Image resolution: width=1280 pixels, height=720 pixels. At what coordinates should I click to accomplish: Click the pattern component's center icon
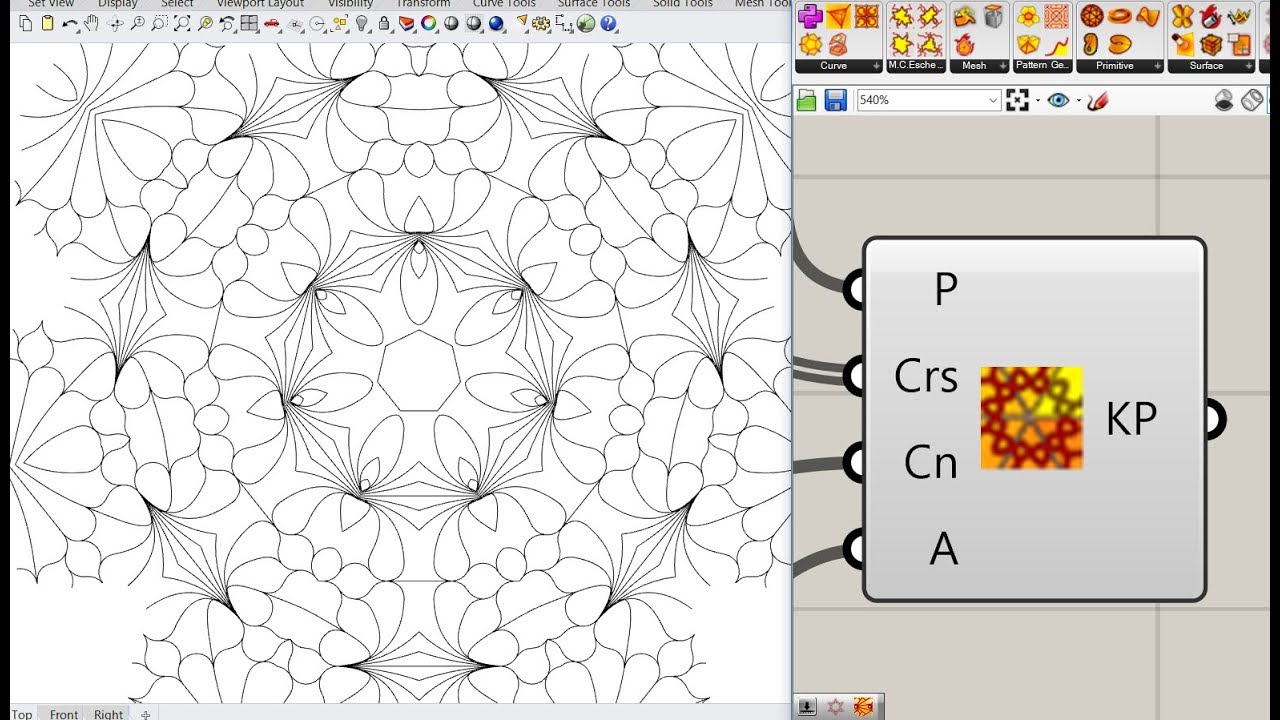coord(1031,417)
